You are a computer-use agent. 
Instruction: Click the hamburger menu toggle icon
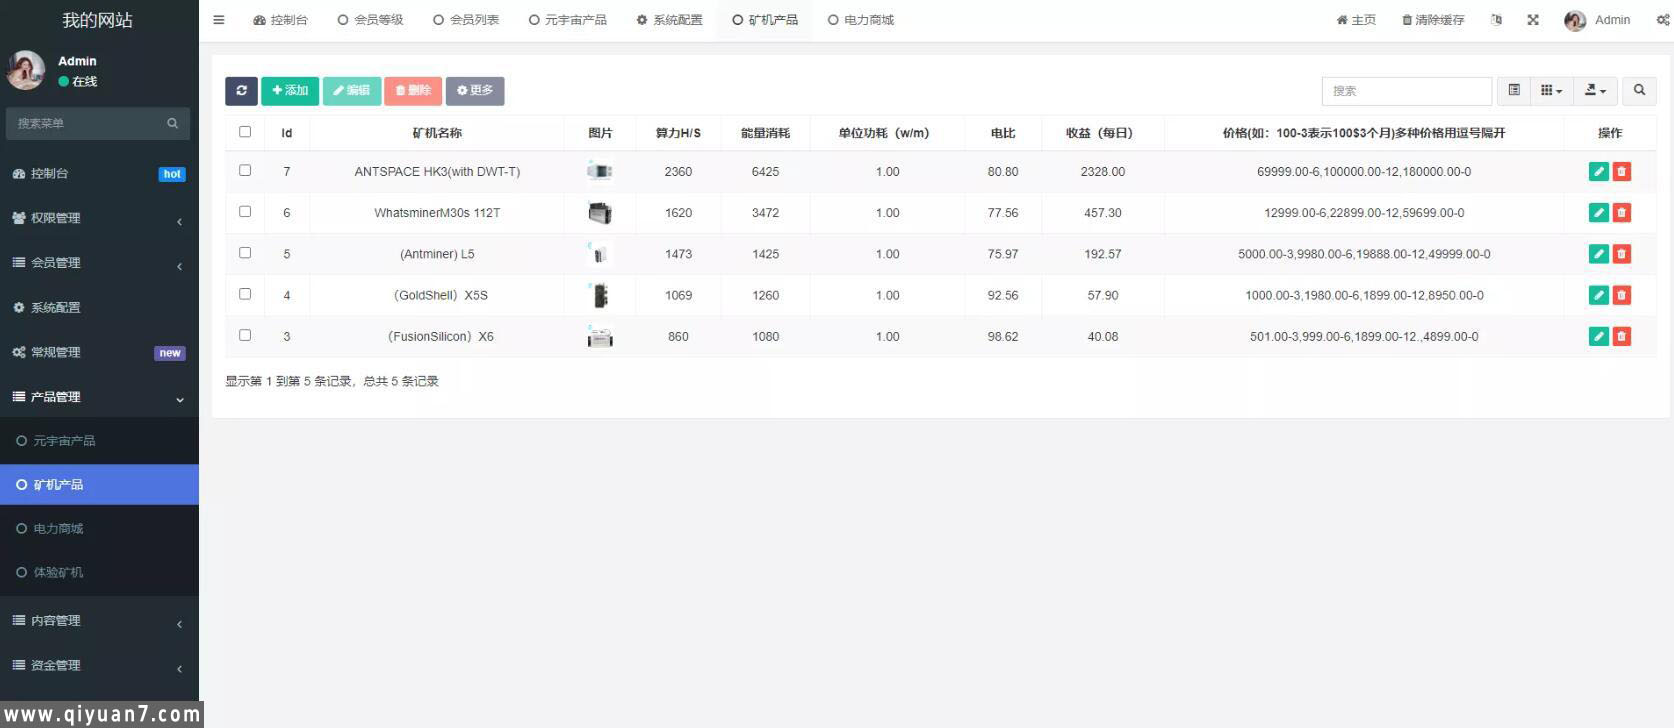[x=219, y=20]
